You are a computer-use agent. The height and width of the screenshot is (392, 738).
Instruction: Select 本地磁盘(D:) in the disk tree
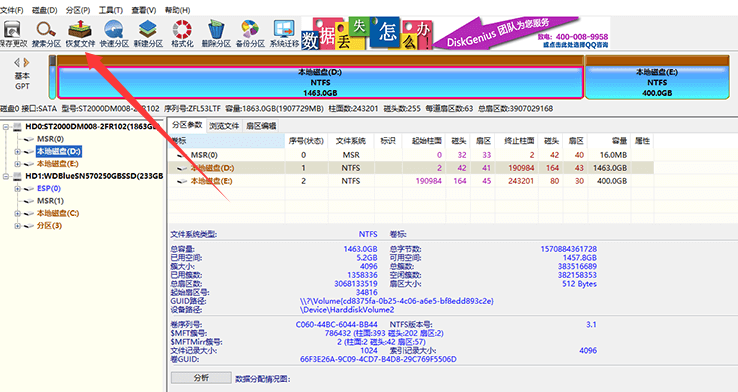59,152
